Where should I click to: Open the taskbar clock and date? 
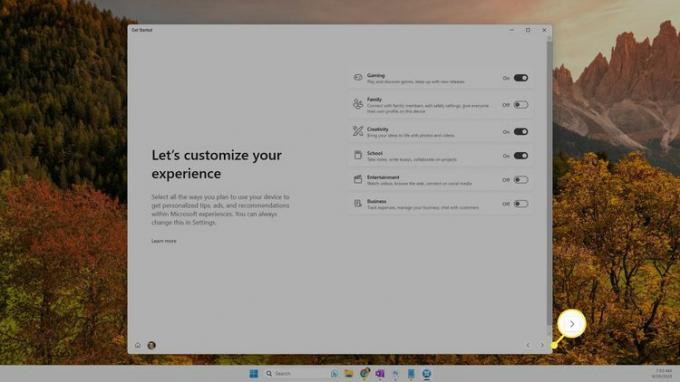[662, 373]
